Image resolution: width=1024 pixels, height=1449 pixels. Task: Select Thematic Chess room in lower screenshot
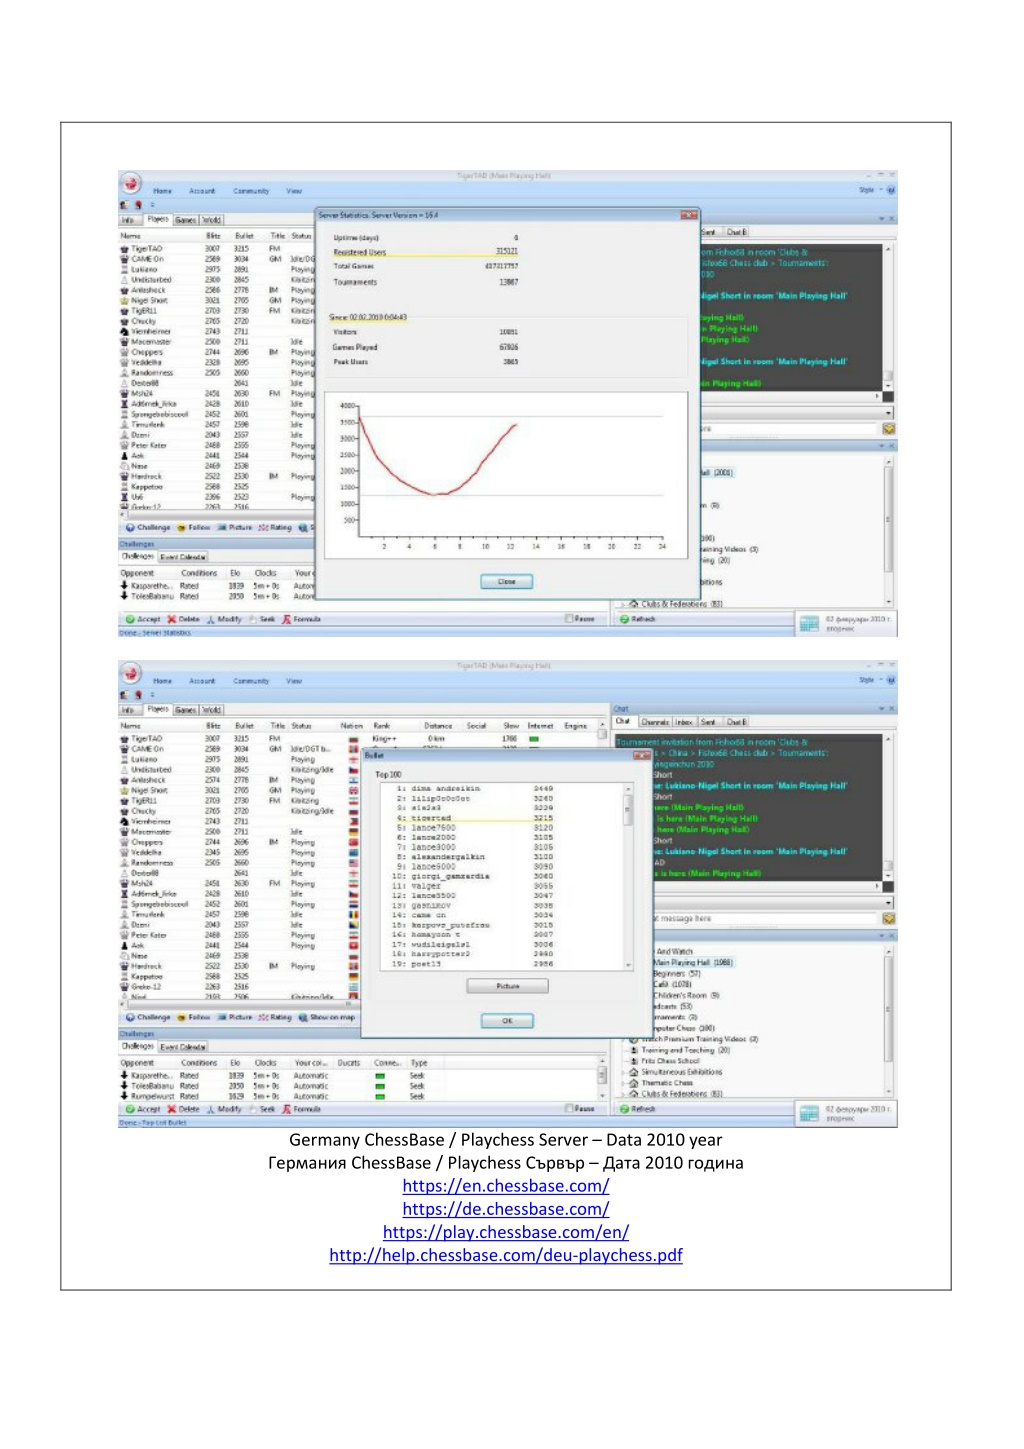pyautogui.click(x=667, y=1083)
